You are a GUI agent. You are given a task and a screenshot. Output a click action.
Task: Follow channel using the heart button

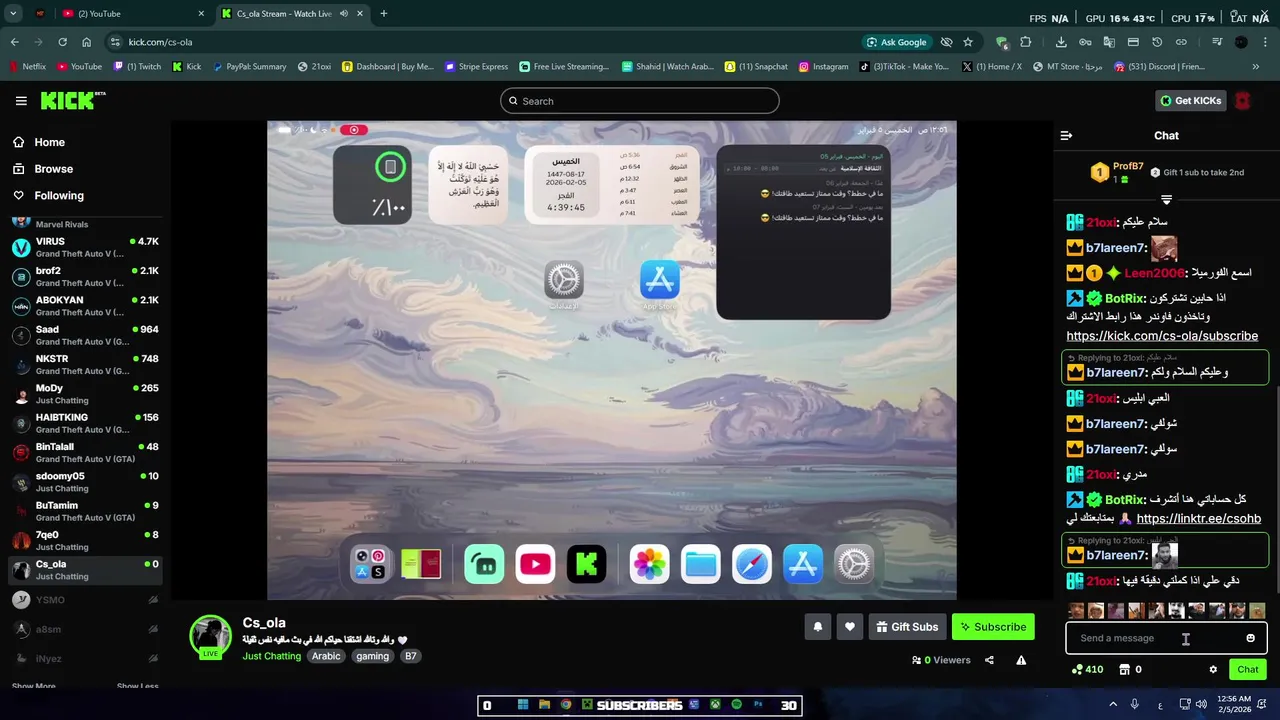pyautogui.click(x=849, y=627)
